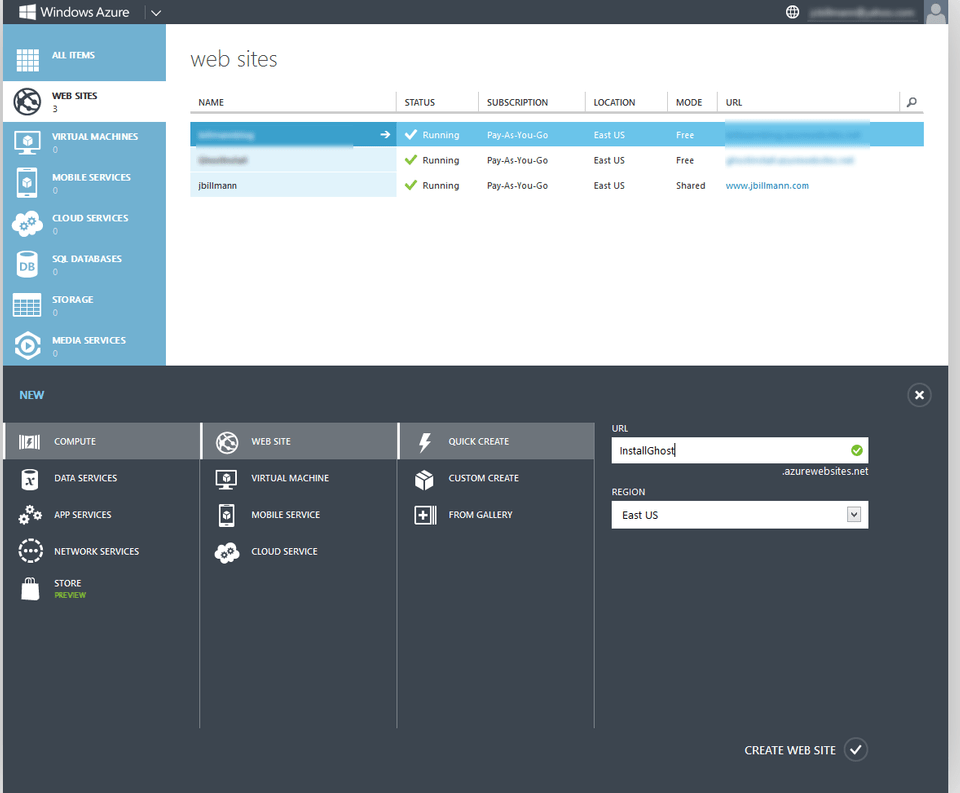Click the Virtual Machine monitor icon in NEW panel
Image resolution: width=960 pixels, height=793 pixels.
(x=227, y=479)
